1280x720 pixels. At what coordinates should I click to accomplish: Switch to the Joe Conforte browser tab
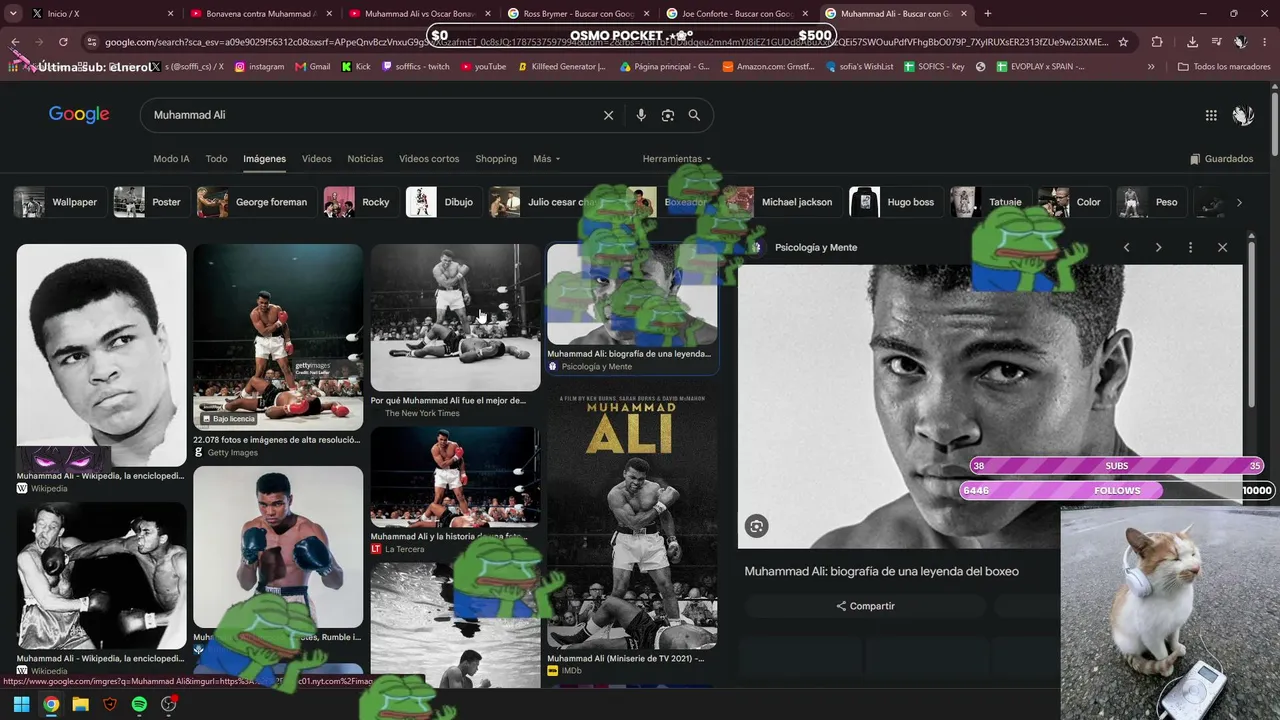tap(735, 14)
